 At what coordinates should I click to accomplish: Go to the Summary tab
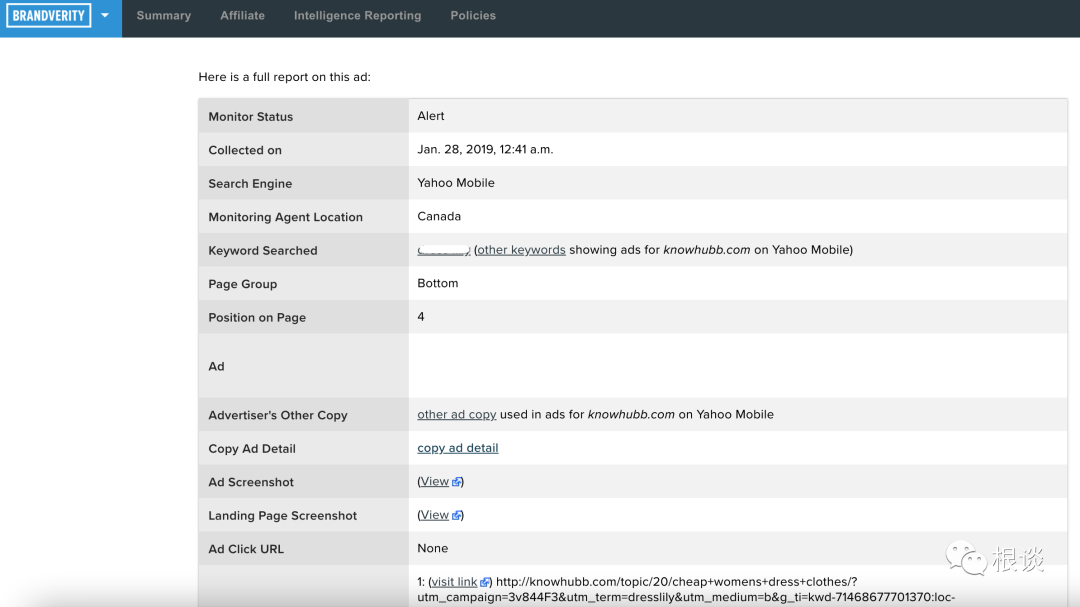(x=163, y=16)
